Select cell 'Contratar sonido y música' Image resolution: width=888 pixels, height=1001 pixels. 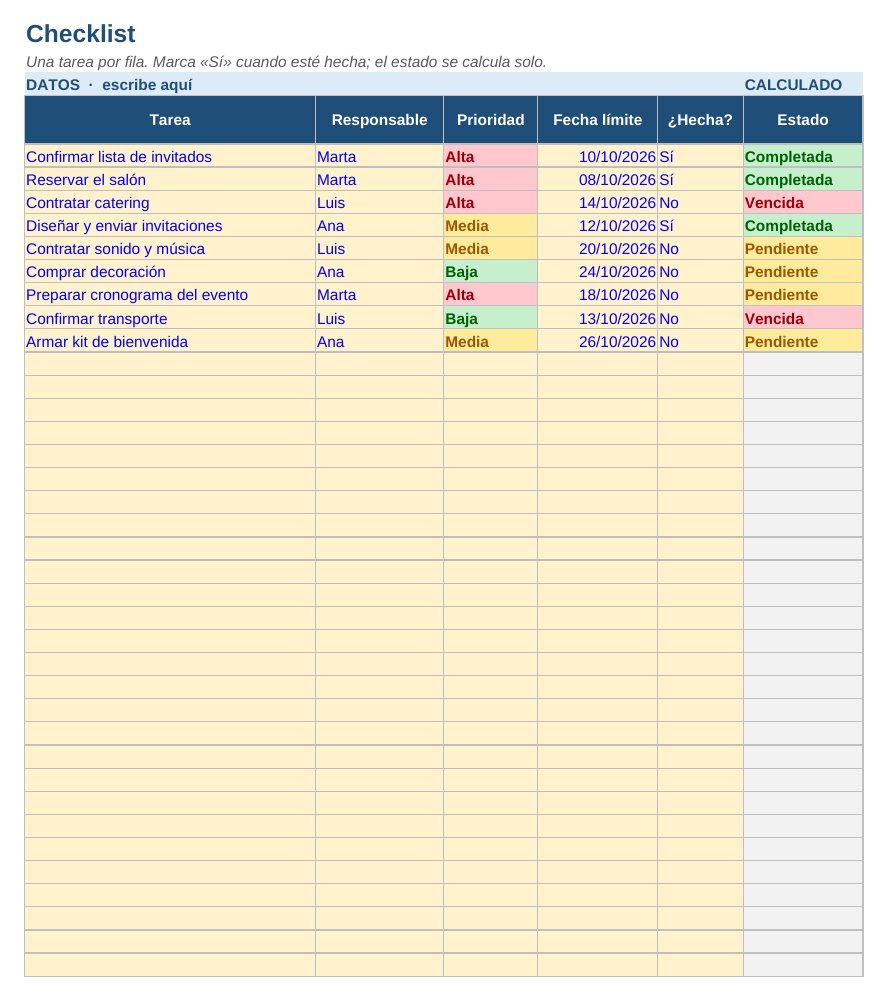coord(170,248)
